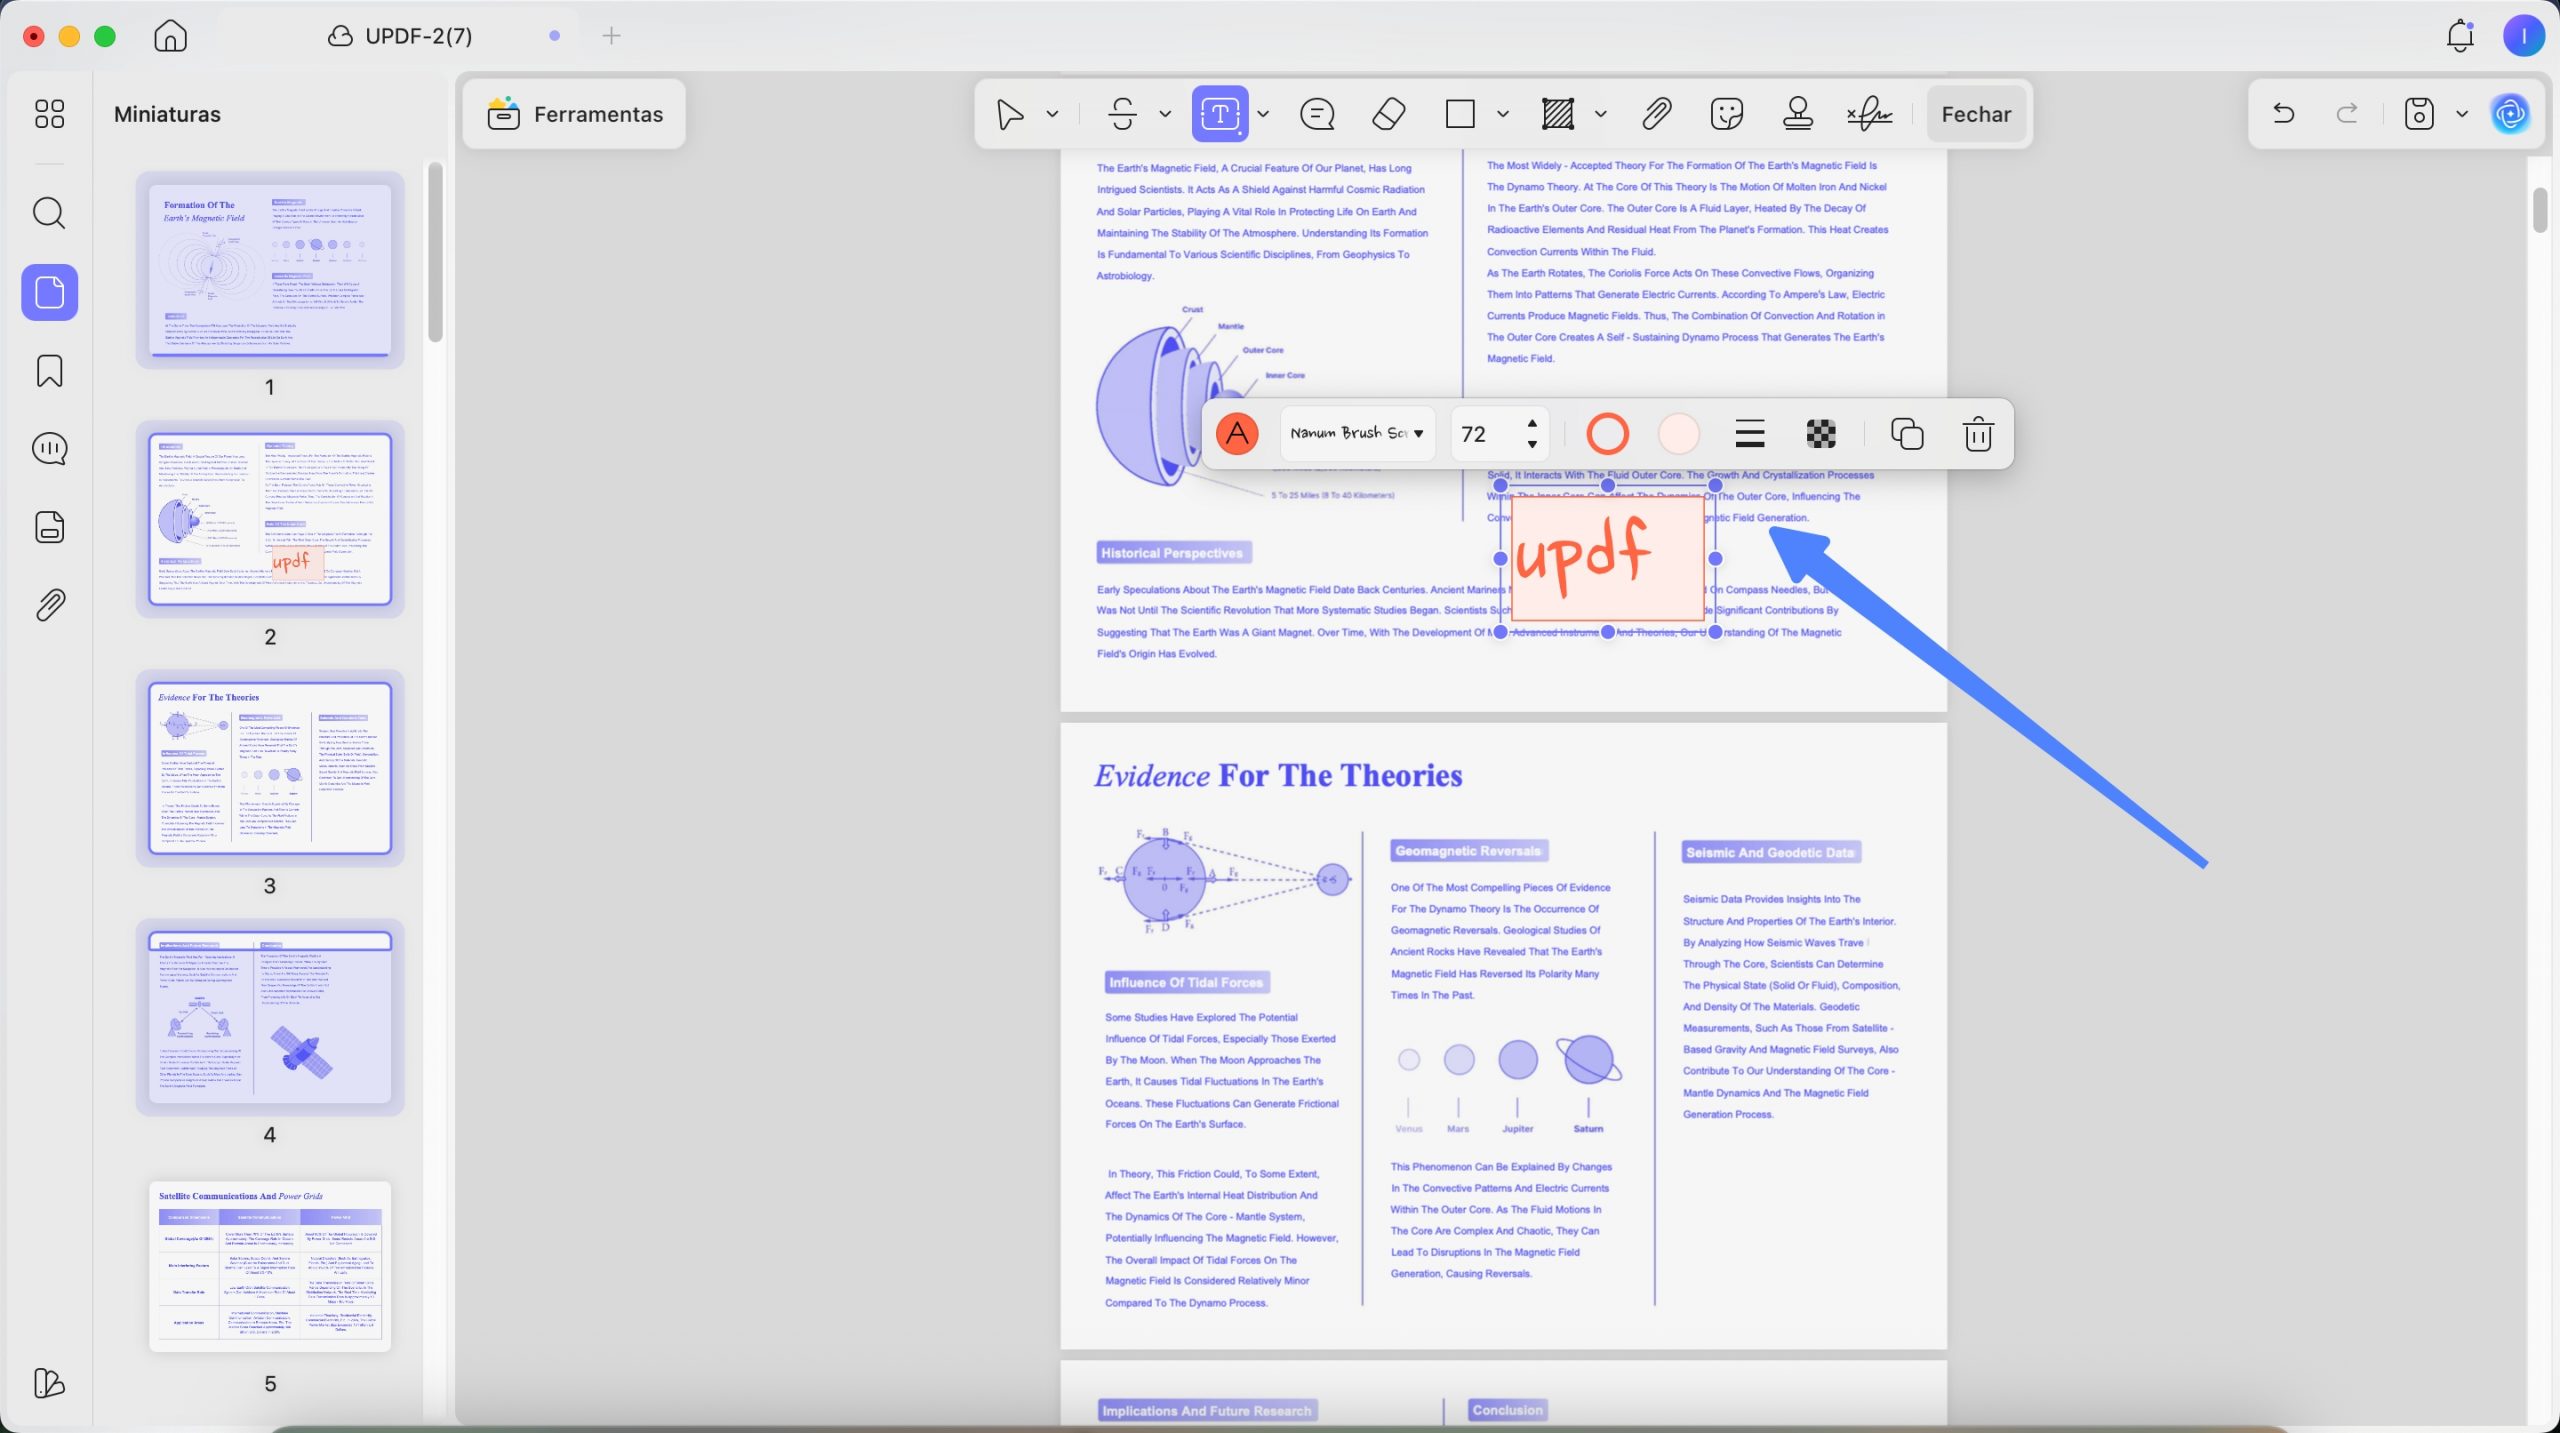Screen dimensions: 2560x1433
Task: Click the 'Historical Perspectives' heading
Action: point(1172,553)
